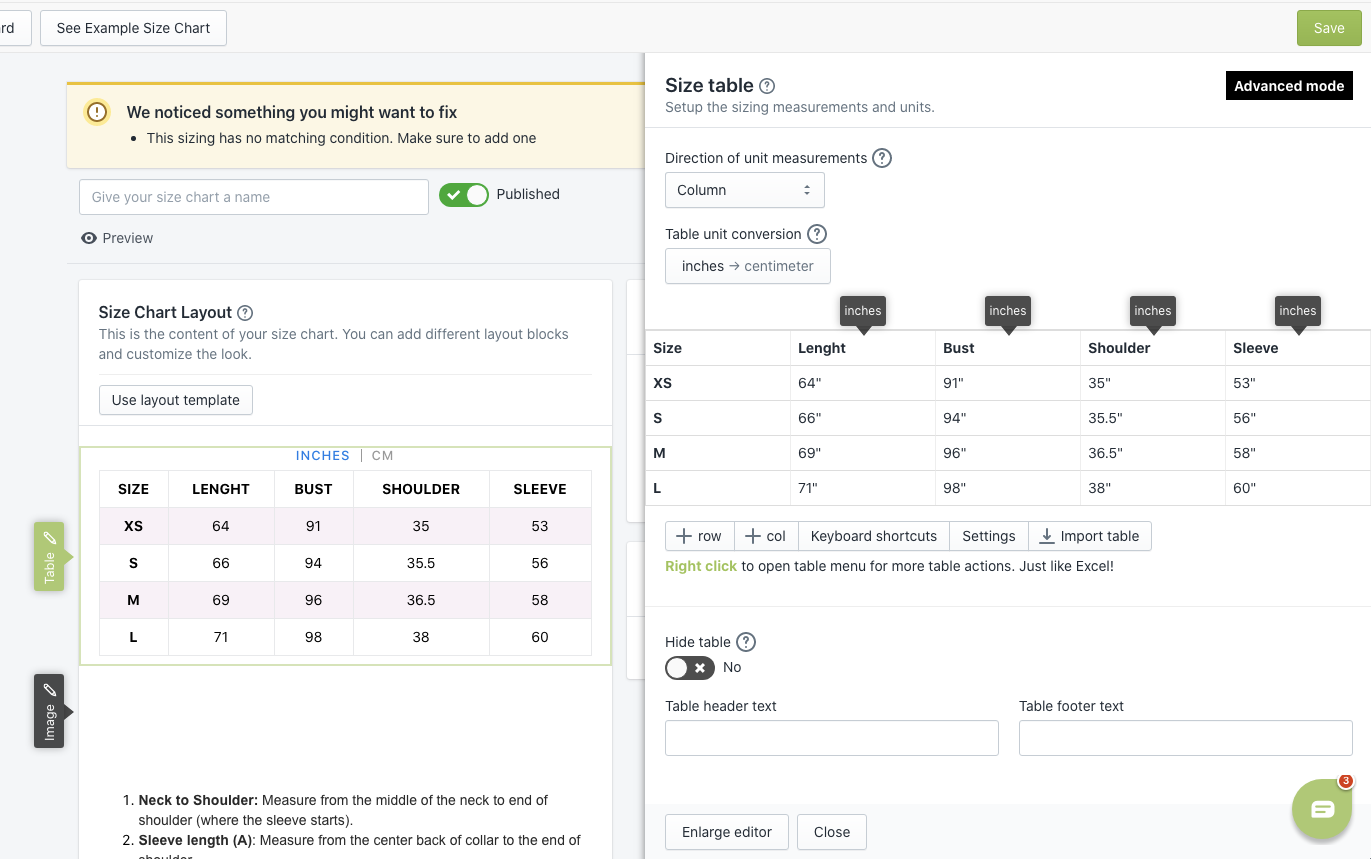Viewport: 1371px width, 859px height.
Task: Click the size chart name input field
Action: [254, 197]
